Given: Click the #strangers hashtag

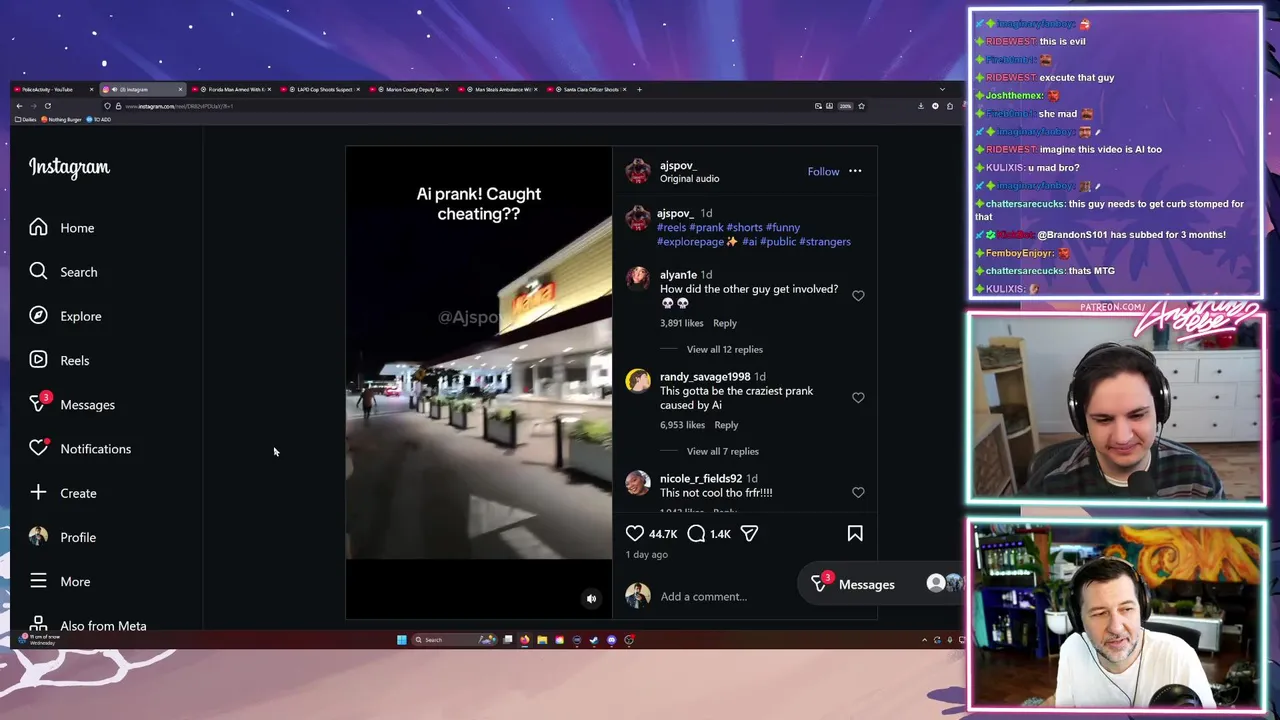Looking at the screenshot, I should (x=825, y=241).
